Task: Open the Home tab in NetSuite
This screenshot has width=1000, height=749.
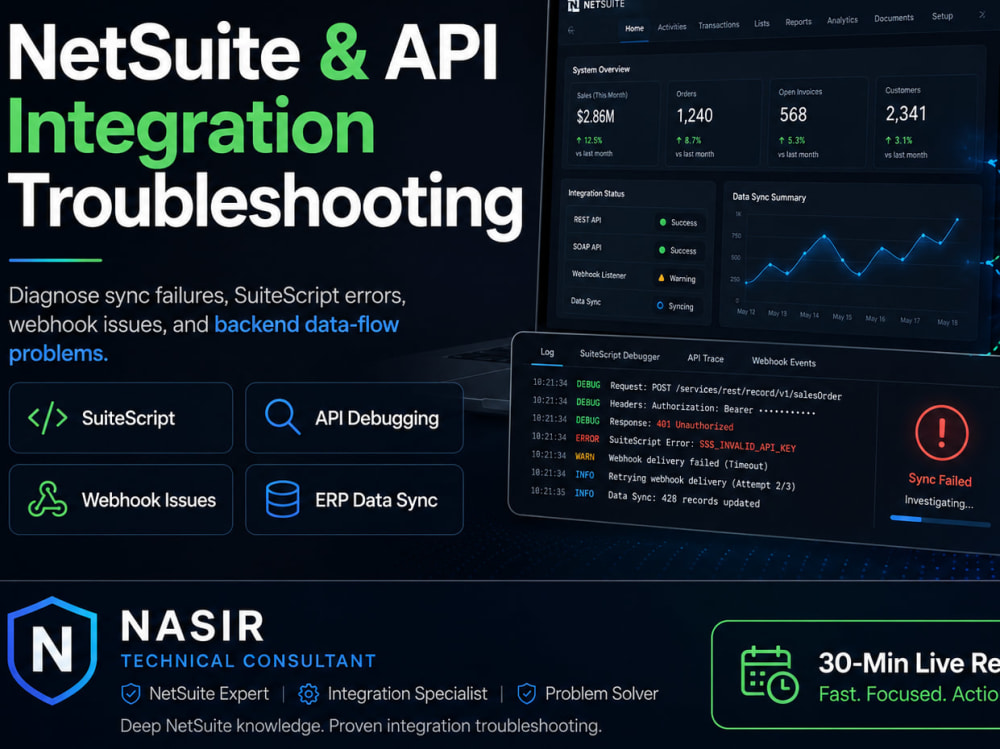Action: pos(635,29)
